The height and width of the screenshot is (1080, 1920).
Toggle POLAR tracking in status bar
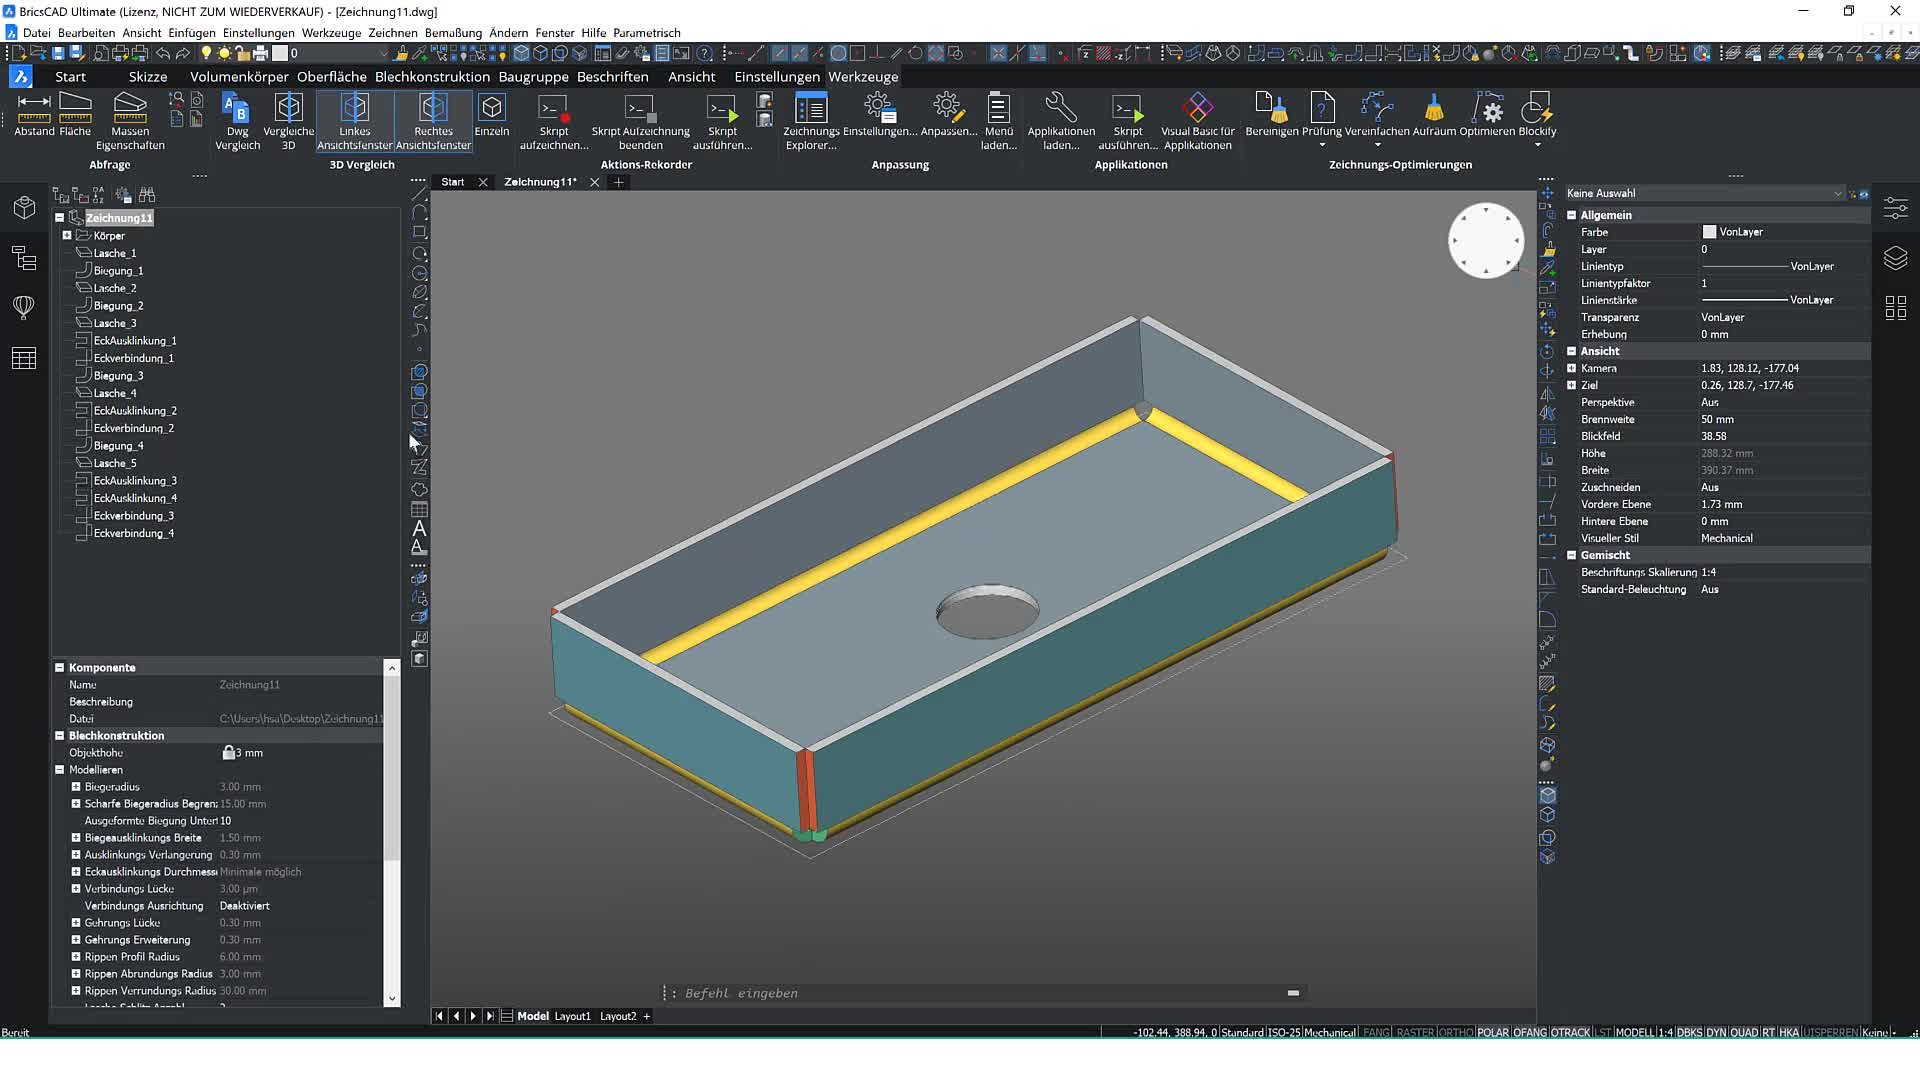[1492, 1032]
